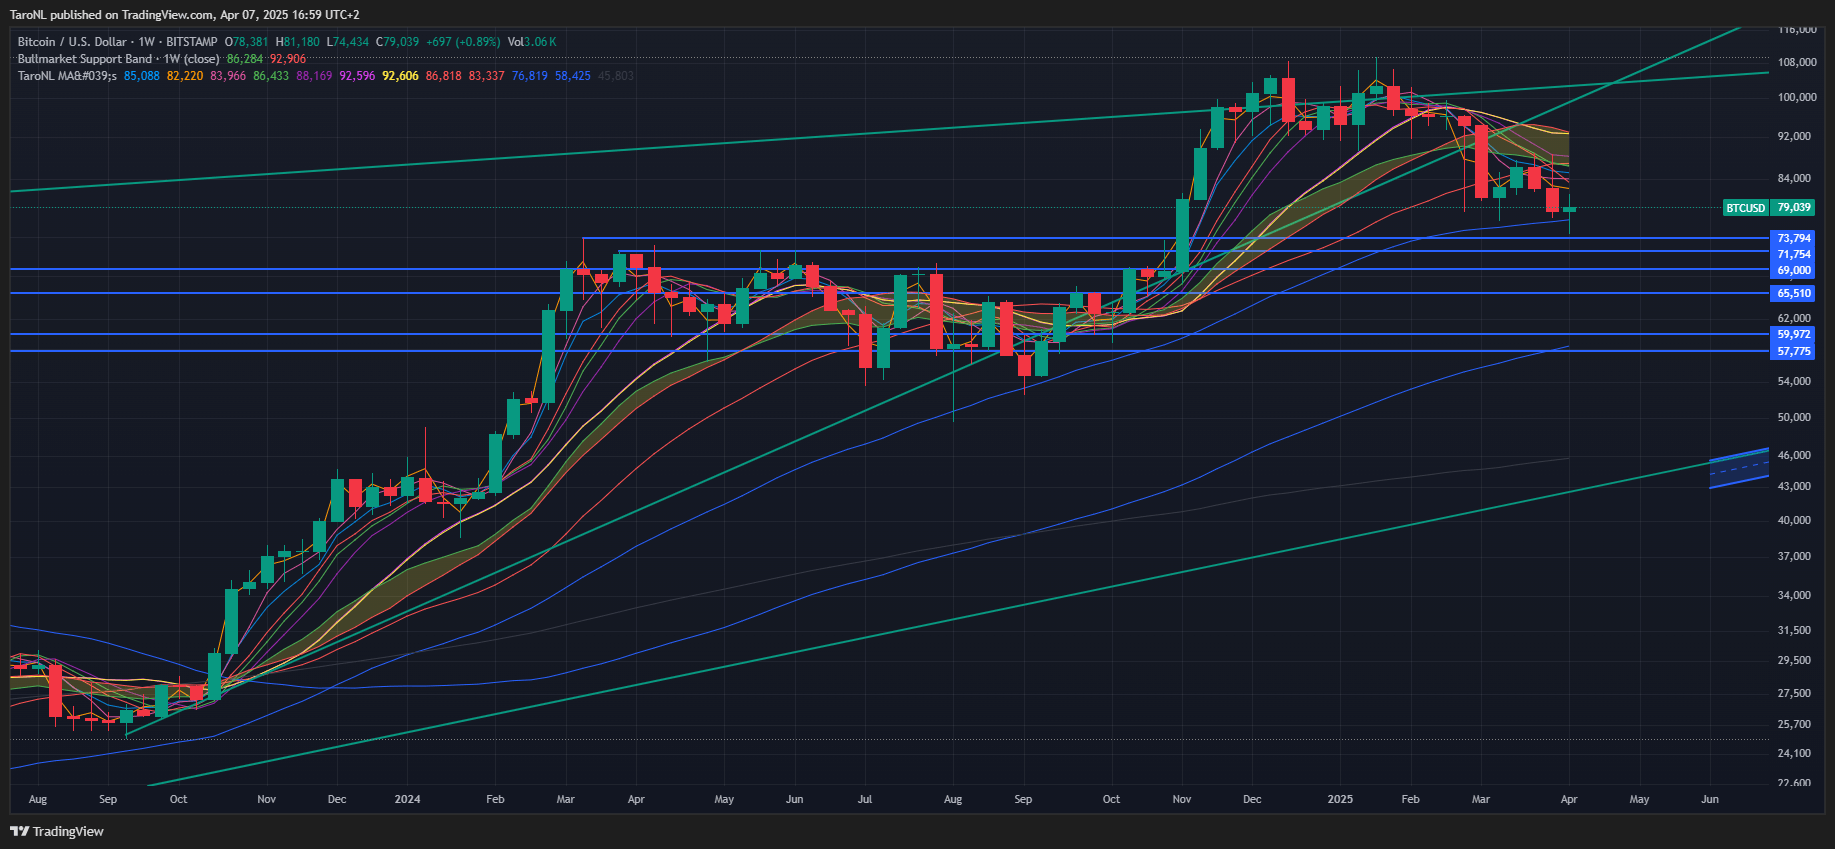Click the 'Jul' label on time axis
This screenshot has height=849, width=1835.
coord(865,799)
